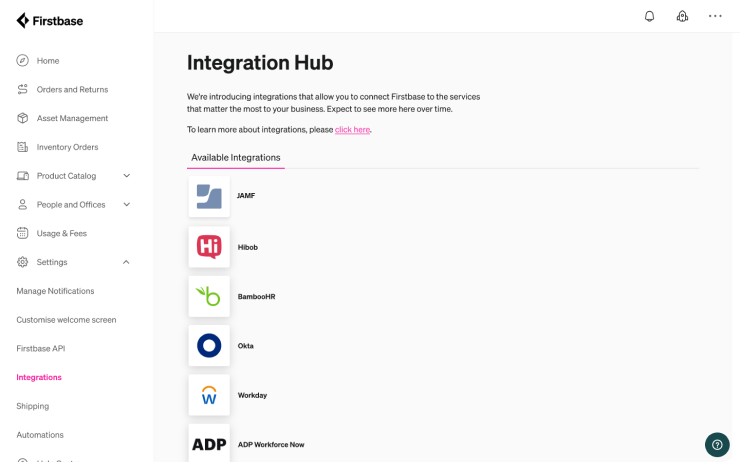
Task: Click the Asset Management box icon
Action: click(22, 118)
